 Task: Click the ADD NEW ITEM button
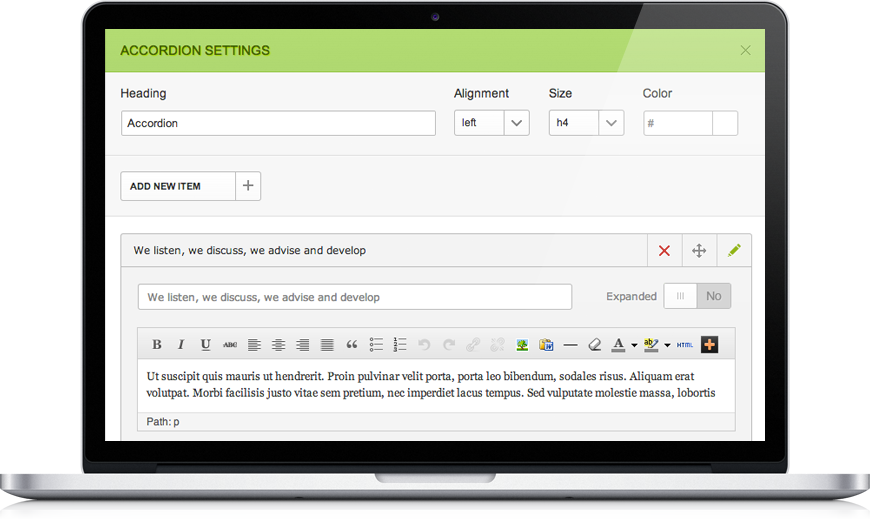click(178, 186)
